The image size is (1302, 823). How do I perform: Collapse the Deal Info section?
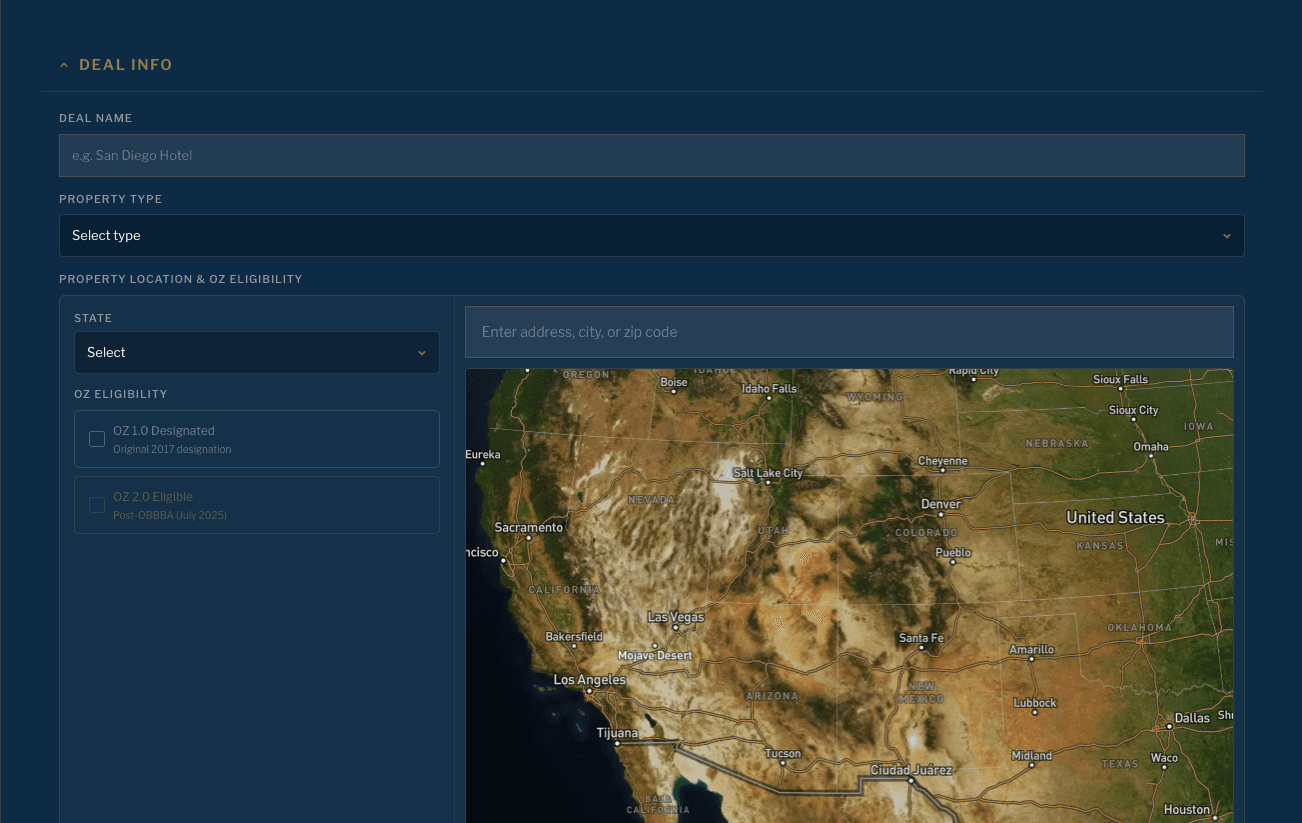(115, 65)
